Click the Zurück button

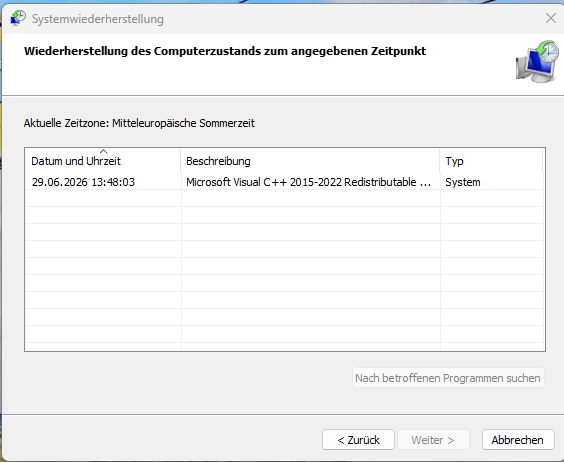point(358,440)
